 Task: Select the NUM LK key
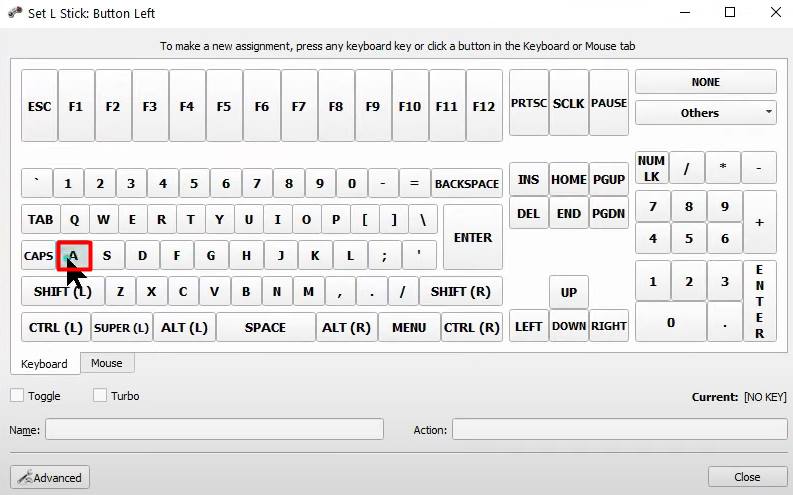click(x=651, y=168)
